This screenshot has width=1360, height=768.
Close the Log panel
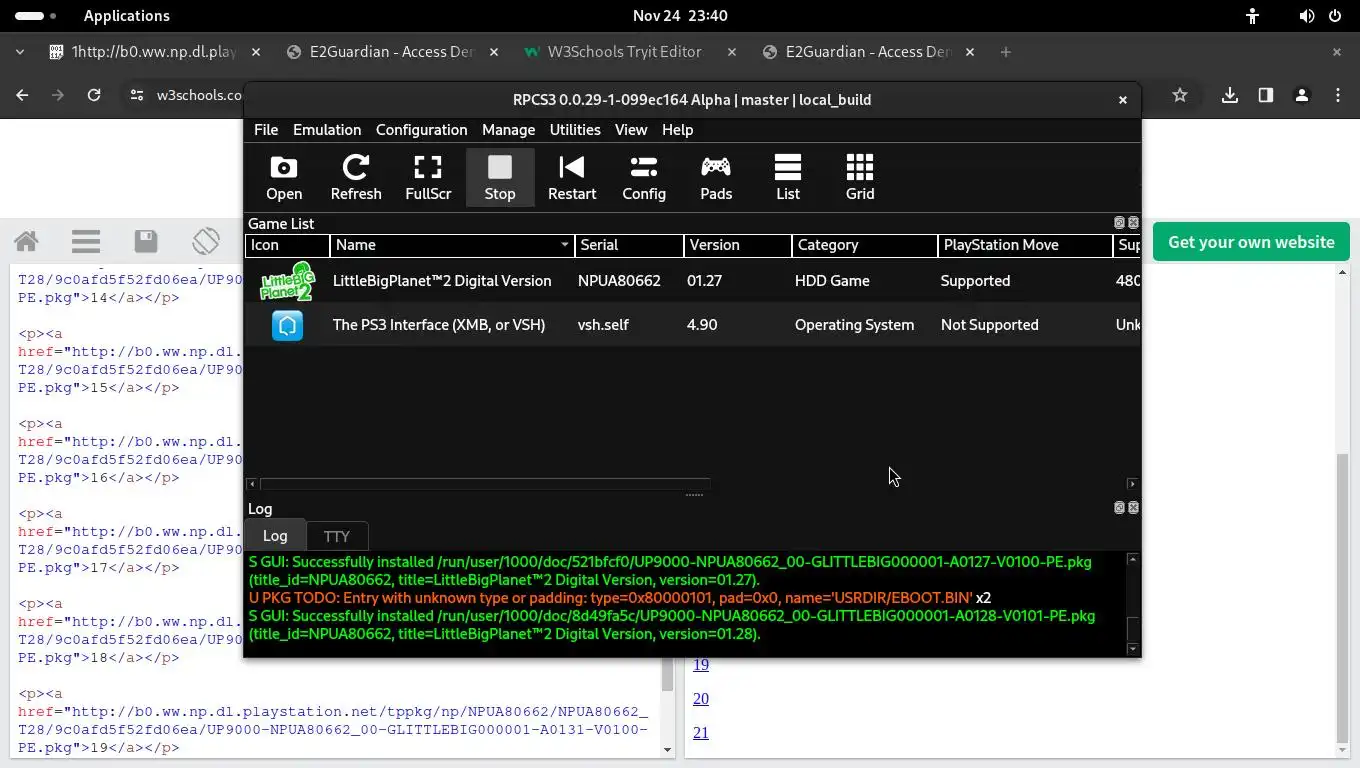click(x=1133, y=508)
